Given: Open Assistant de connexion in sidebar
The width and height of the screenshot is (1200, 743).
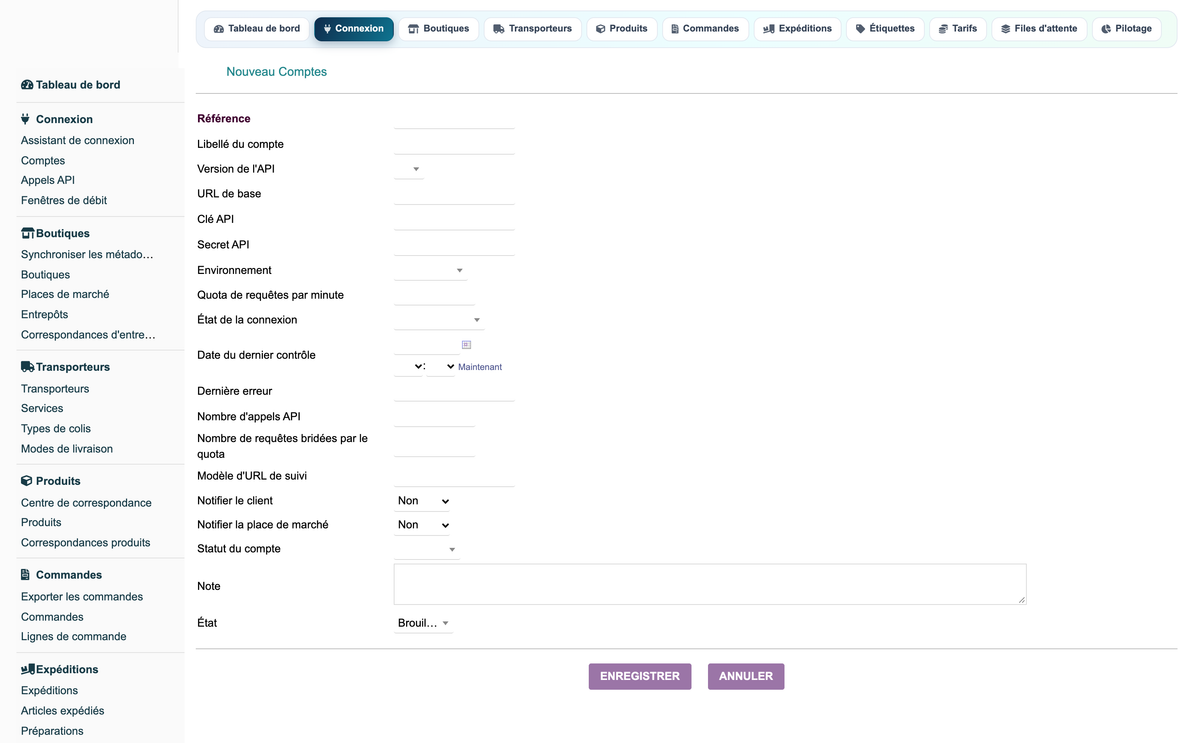Looking at the screenshot, I should click(x=78, y=141).
